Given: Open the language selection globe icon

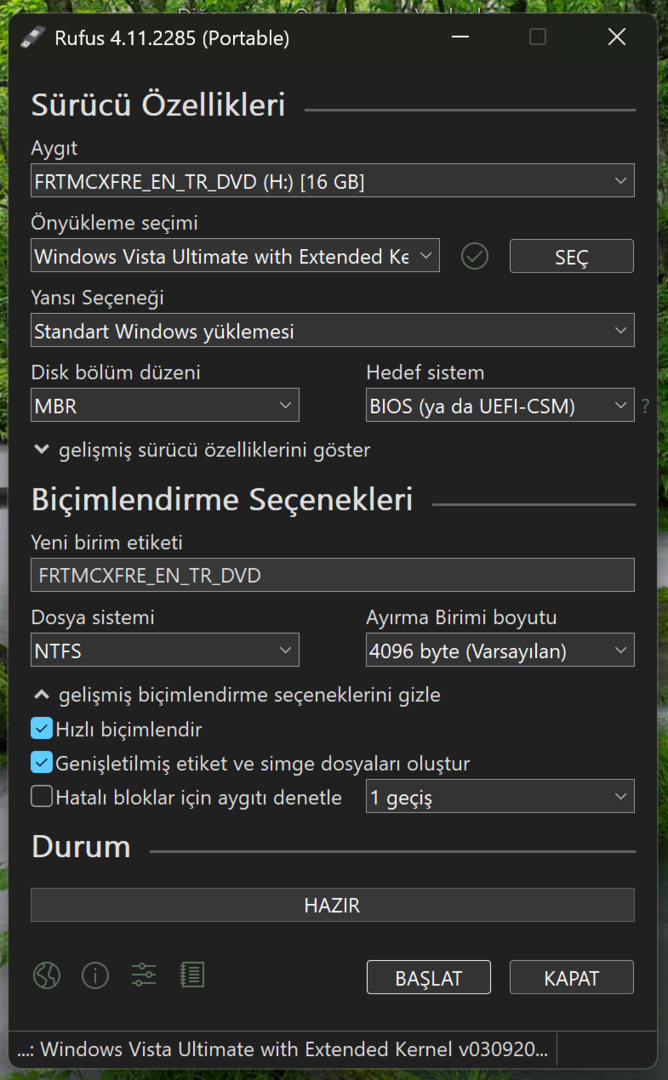Looking at the screenshot, I should (47, 975).
